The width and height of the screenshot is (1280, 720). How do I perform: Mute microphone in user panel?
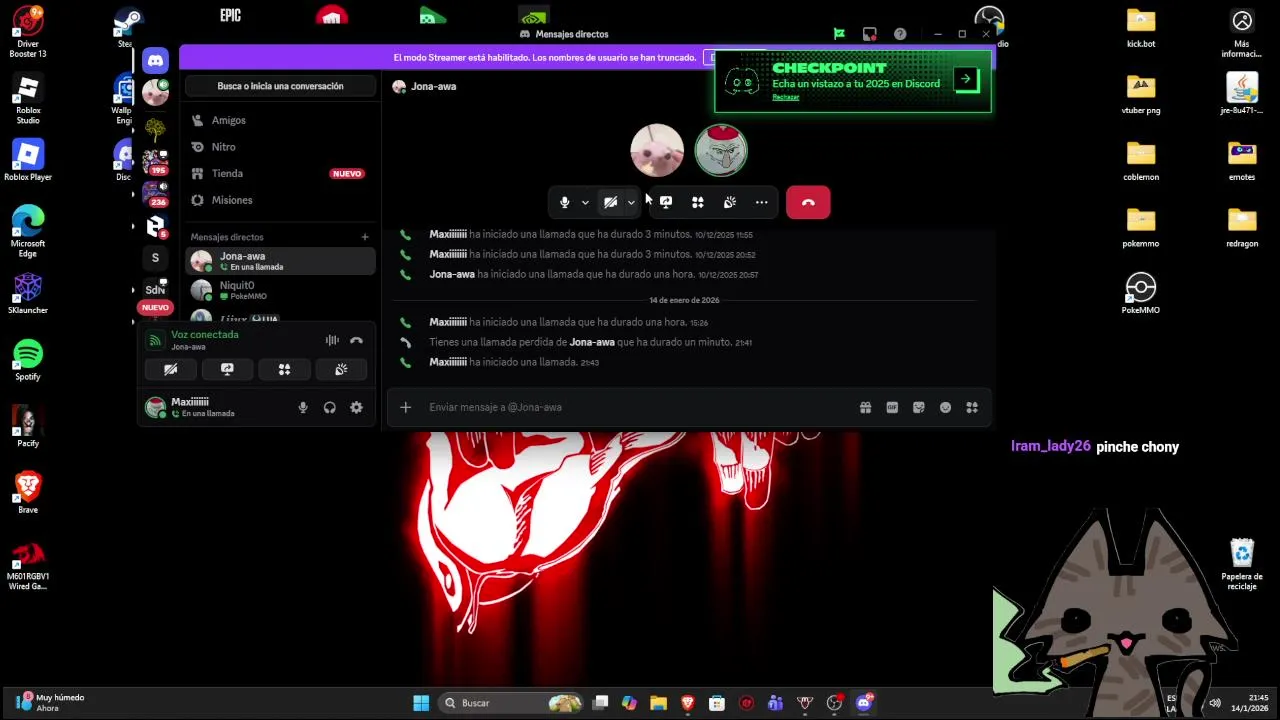click(x=303, y=407)
